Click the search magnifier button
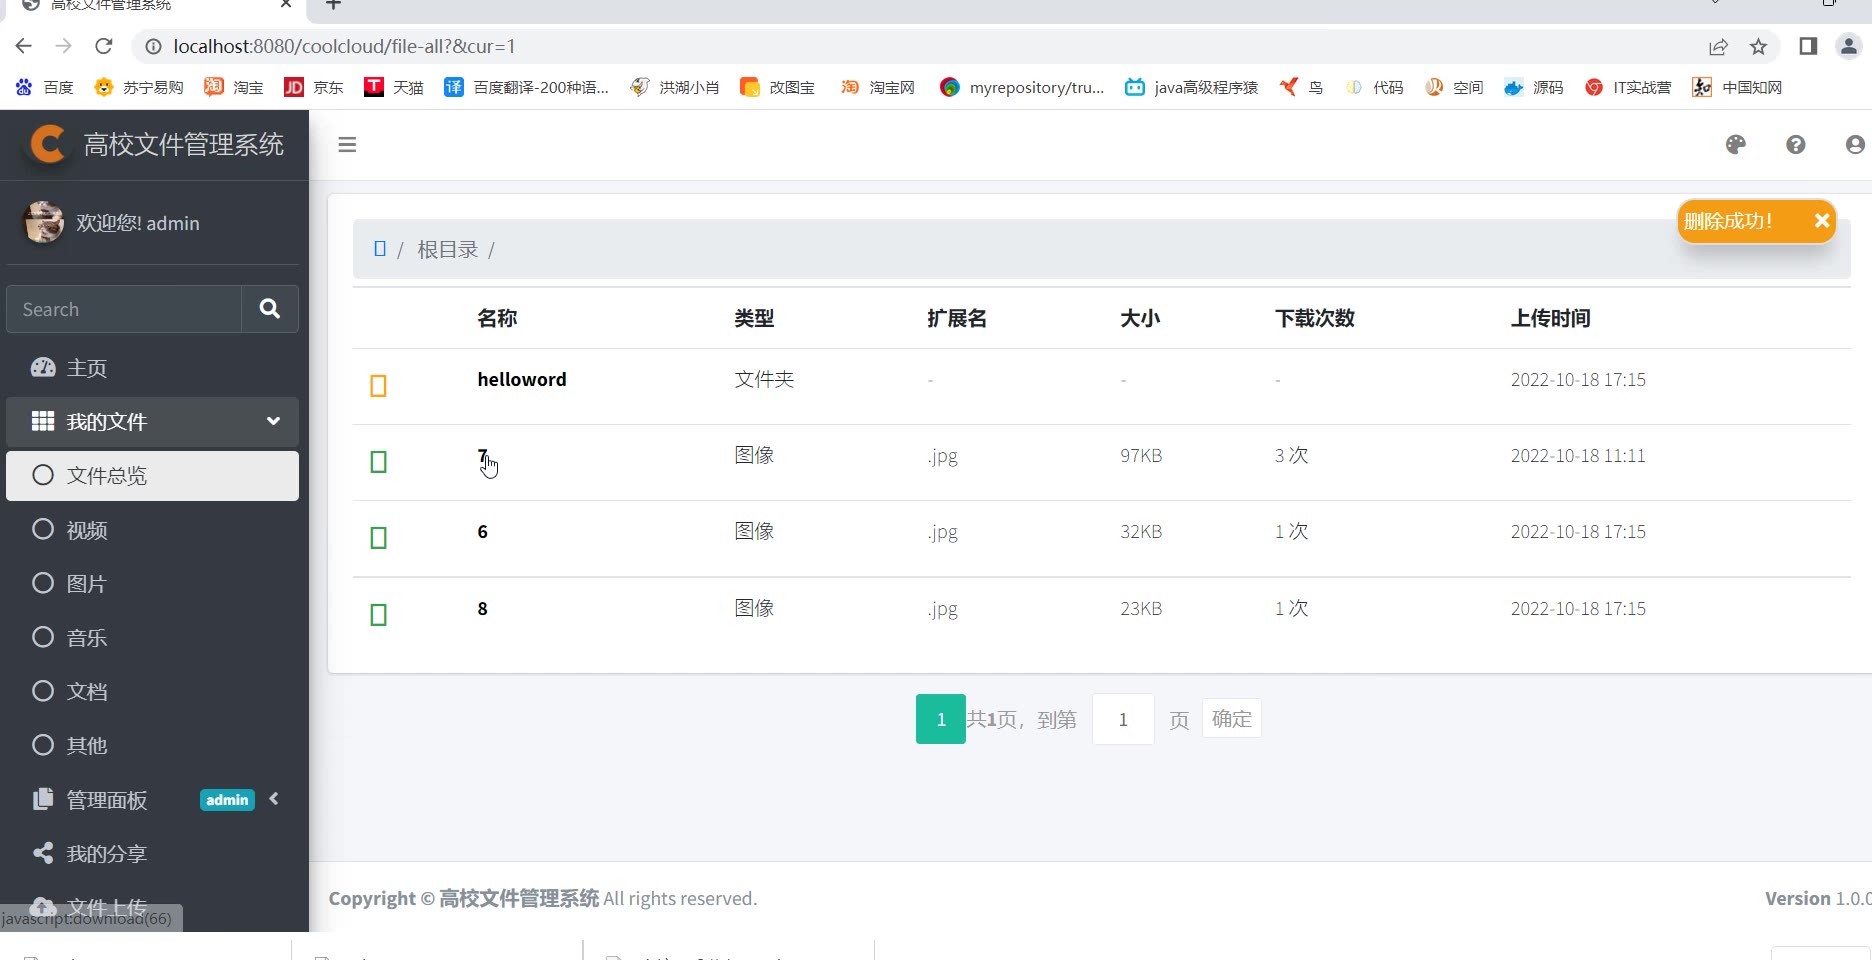The image size is (1872, 960). (x=269, y=309)
